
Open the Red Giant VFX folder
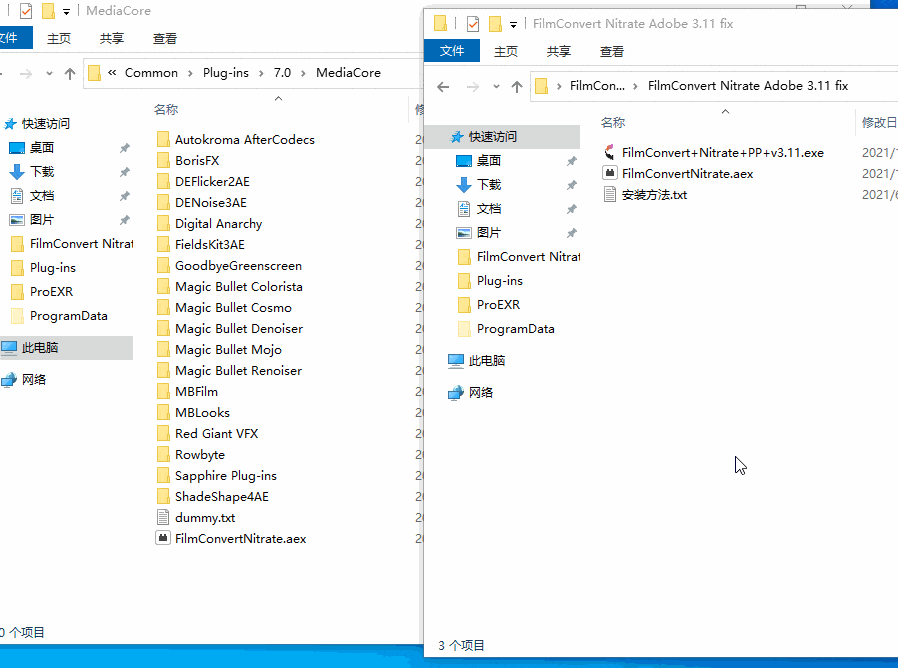pyautogui.click(x=216, y=434)
